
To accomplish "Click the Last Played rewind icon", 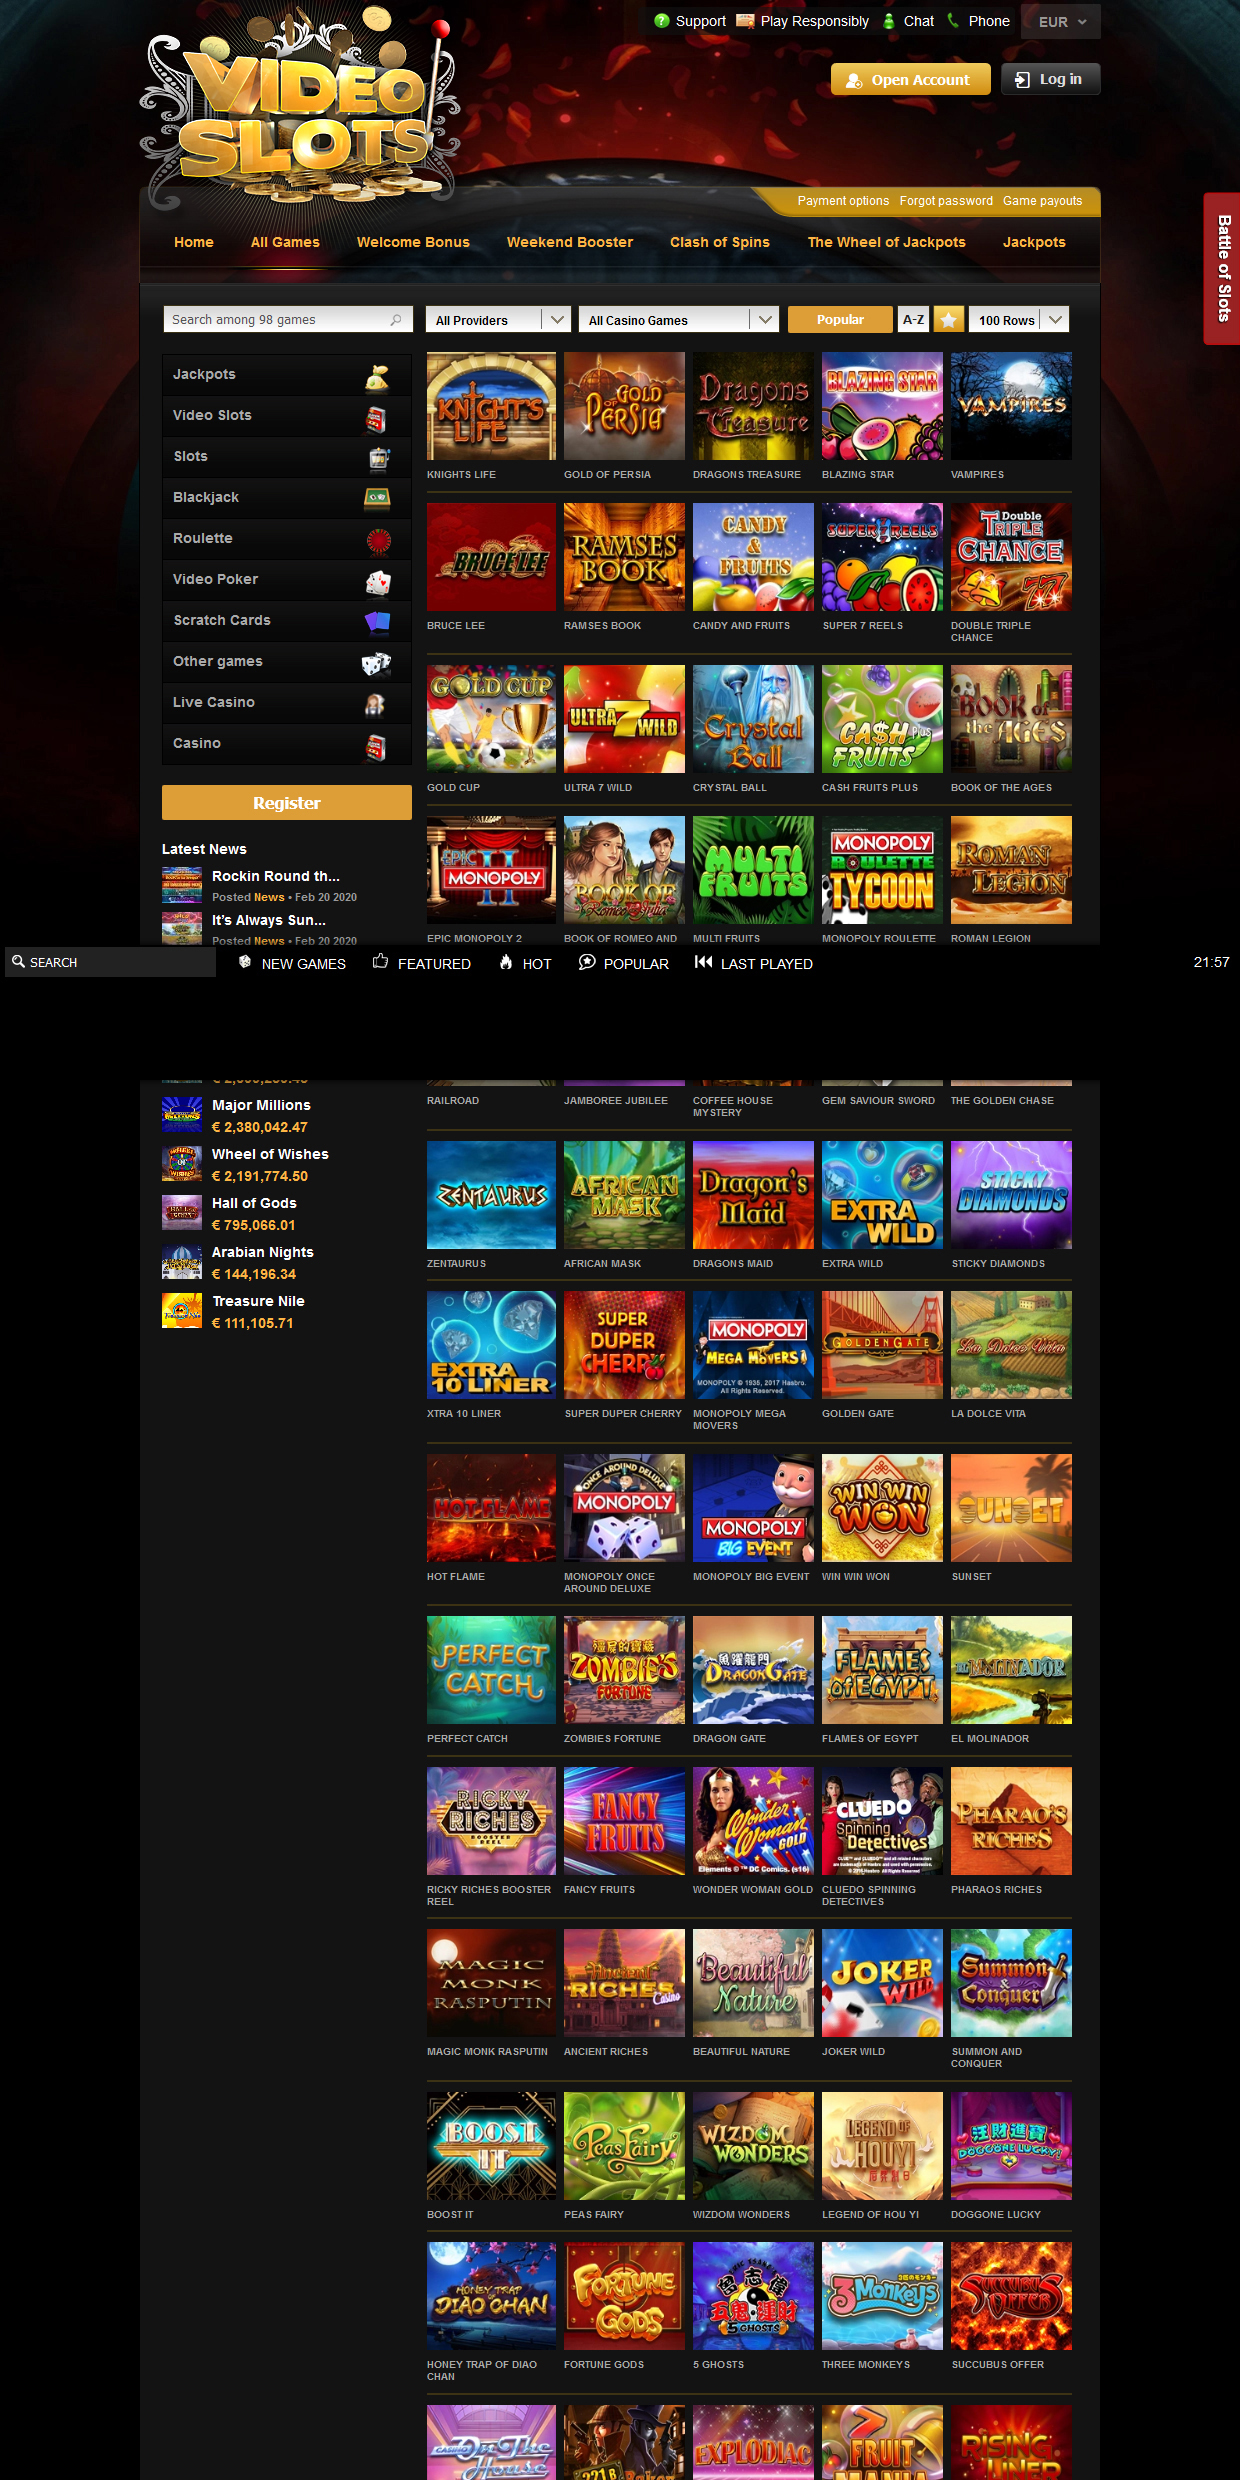I will coord(704,962).
